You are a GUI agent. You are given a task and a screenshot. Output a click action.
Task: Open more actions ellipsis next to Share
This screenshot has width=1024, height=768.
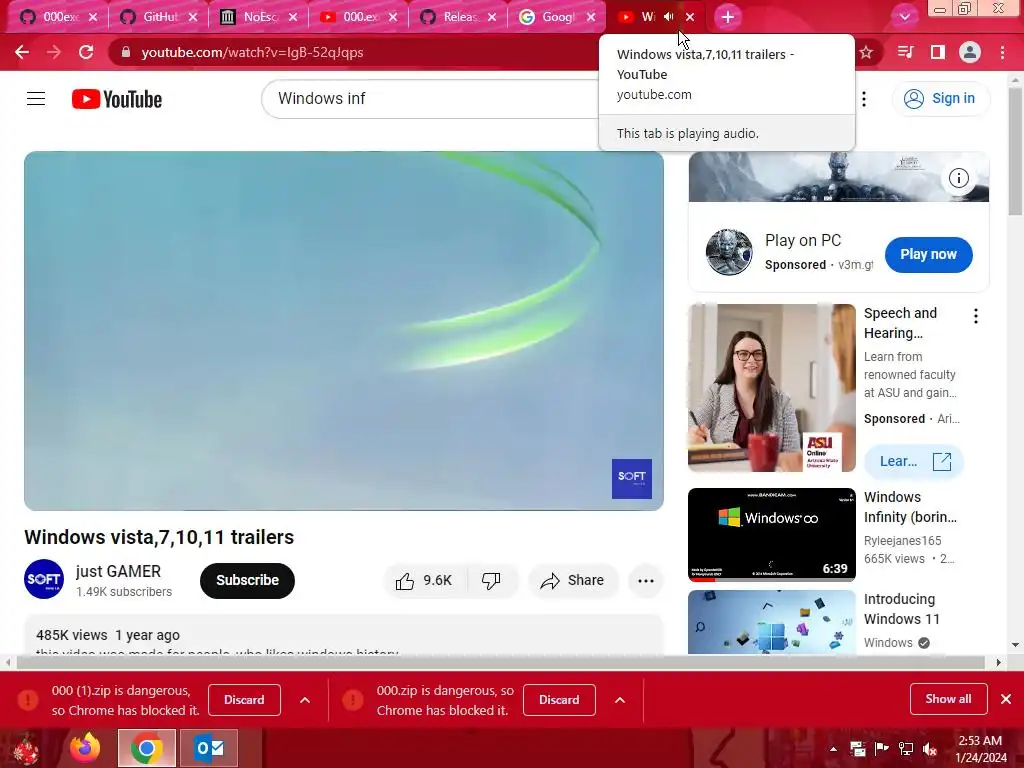tap(646, 581)
